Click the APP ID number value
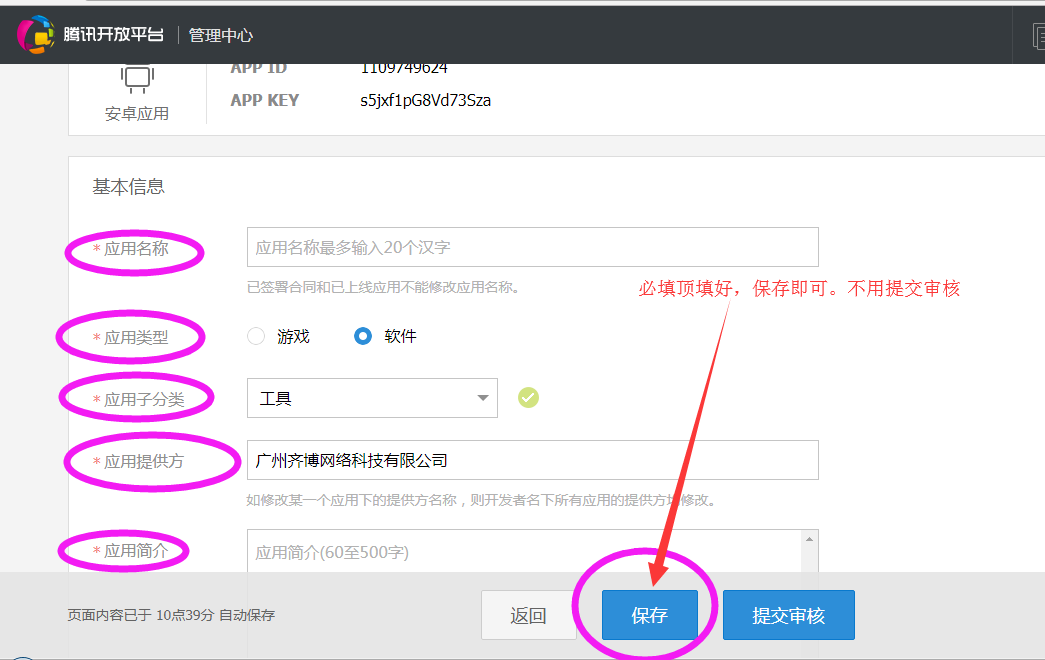Viewport: 1045px width, 660px height. (404, 68)
